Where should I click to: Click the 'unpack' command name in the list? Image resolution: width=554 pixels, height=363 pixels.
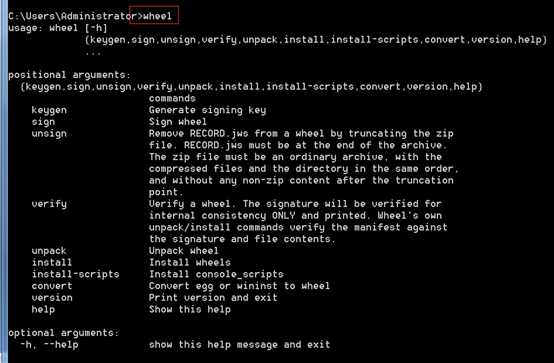pos(49,251)
